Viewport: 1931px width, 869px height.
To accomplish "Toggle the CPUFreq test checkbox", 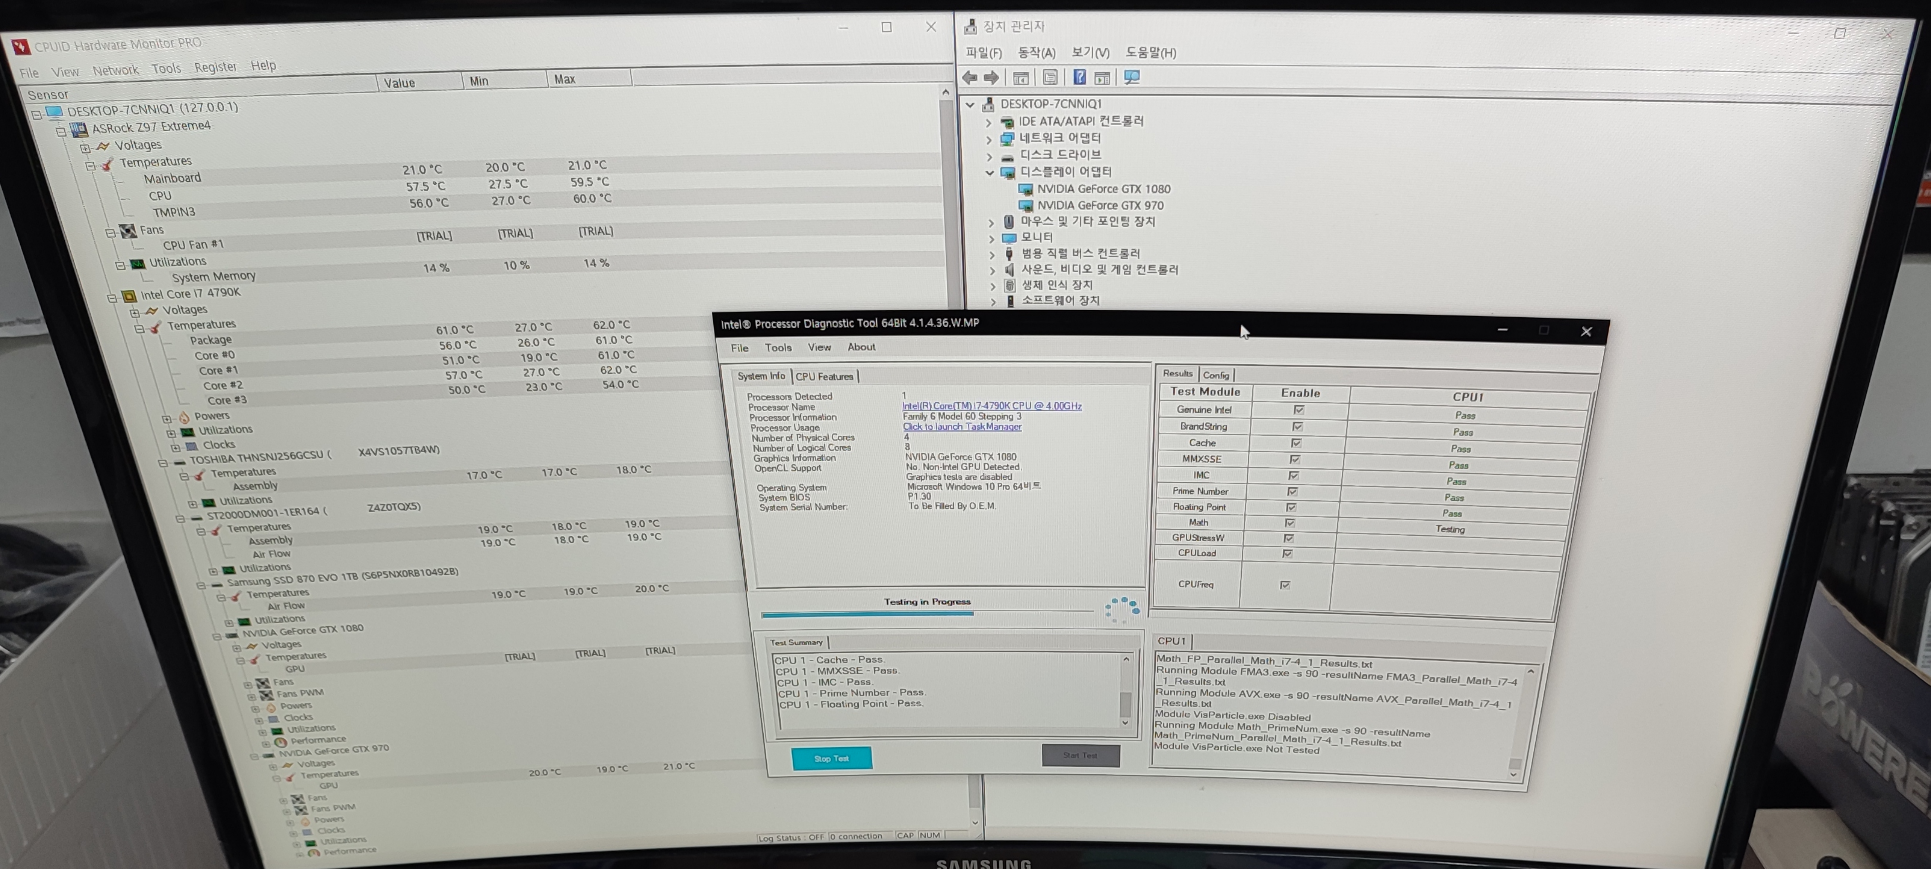I will point(1285,585).
